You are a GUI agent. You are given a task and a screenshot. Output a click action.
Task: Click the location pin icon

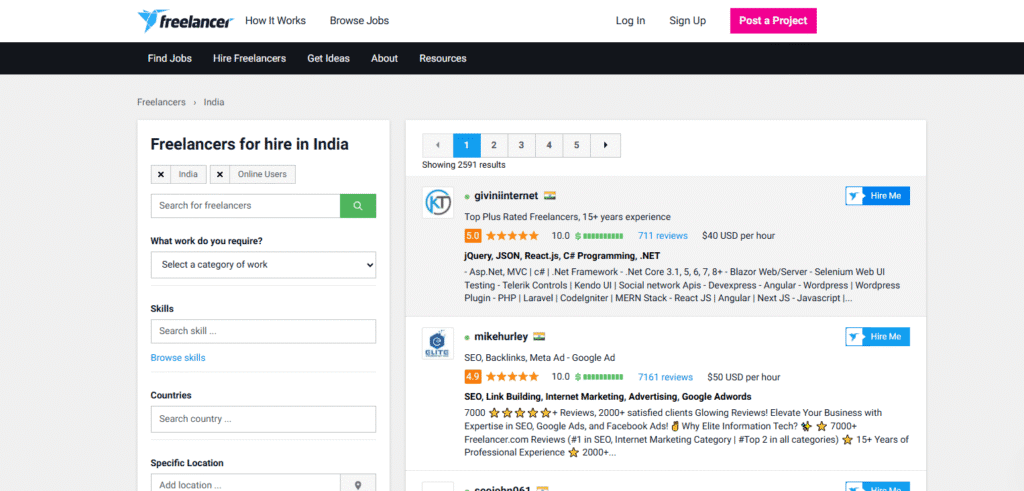pyautogui.click(x=358, y=484)
